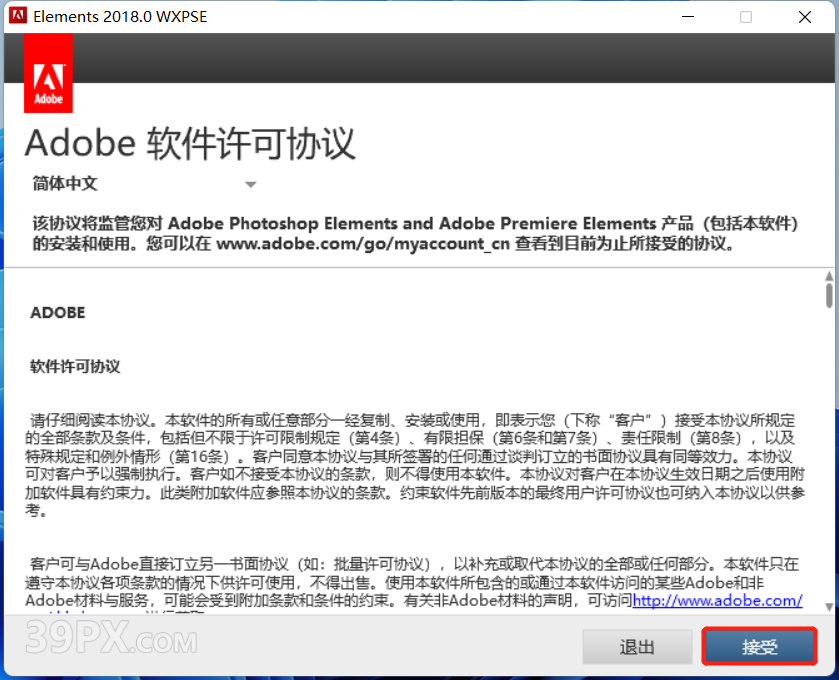Screen dimensions: 839x680
Task: Click the agreement scrollbar thumb
Action: [x=829, y=295]
